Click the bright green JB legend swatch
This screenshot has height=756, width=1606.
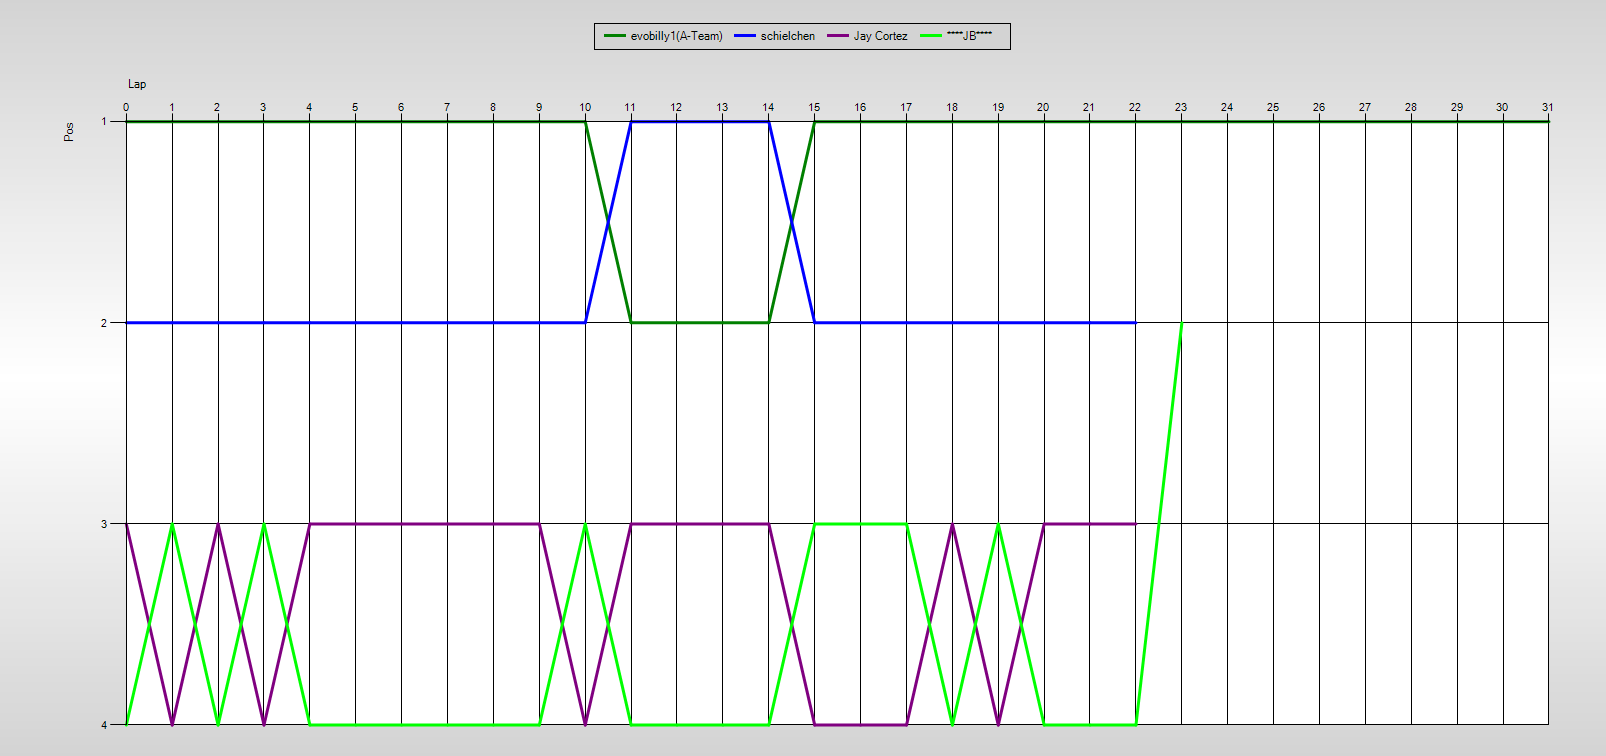(x=930, y=36)
